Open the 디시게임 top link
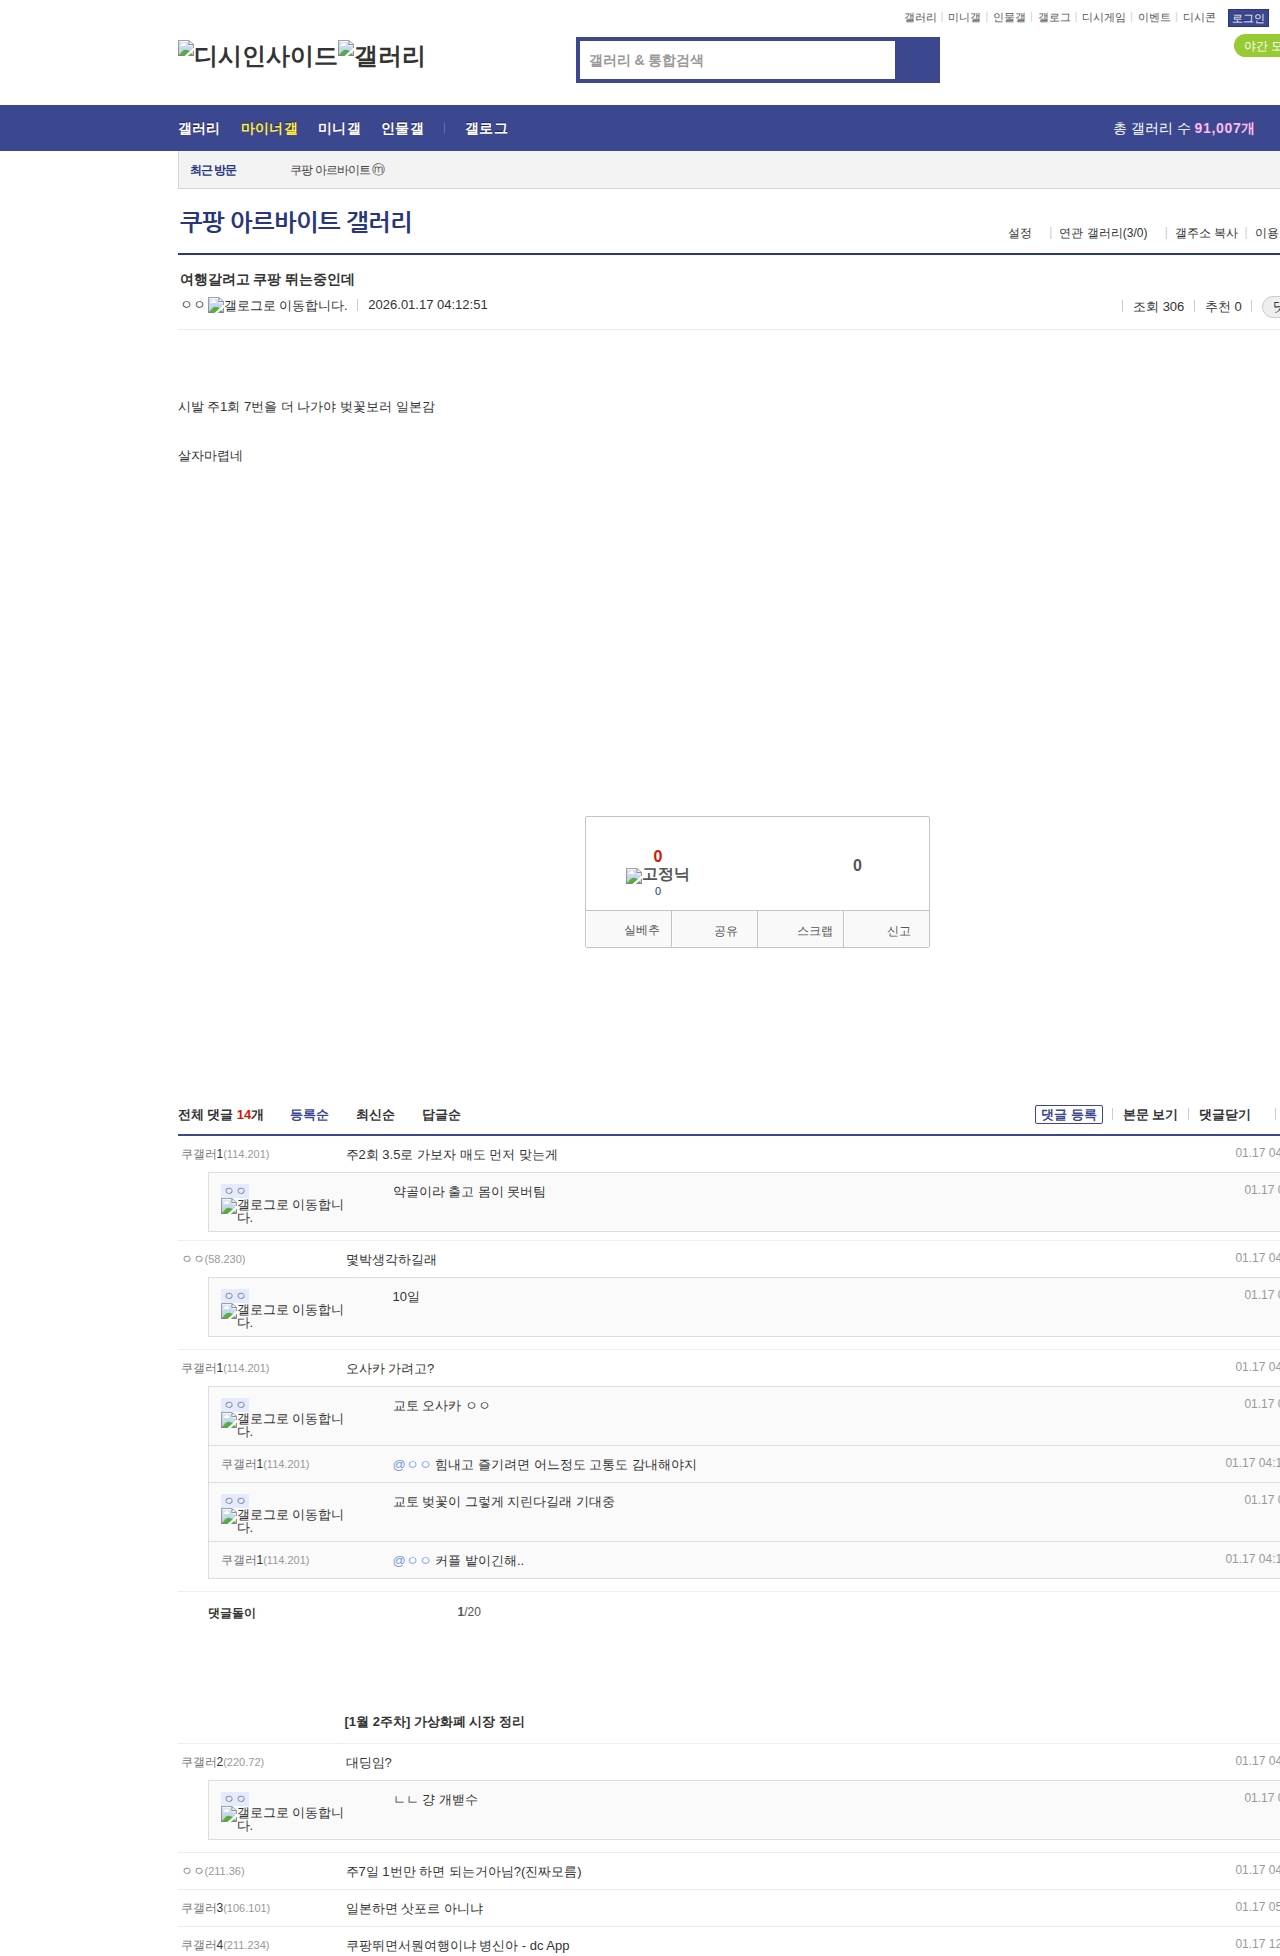The height and width of the screenshot is (1956, 1280). pyautogui.click(x=1104, y=18)
